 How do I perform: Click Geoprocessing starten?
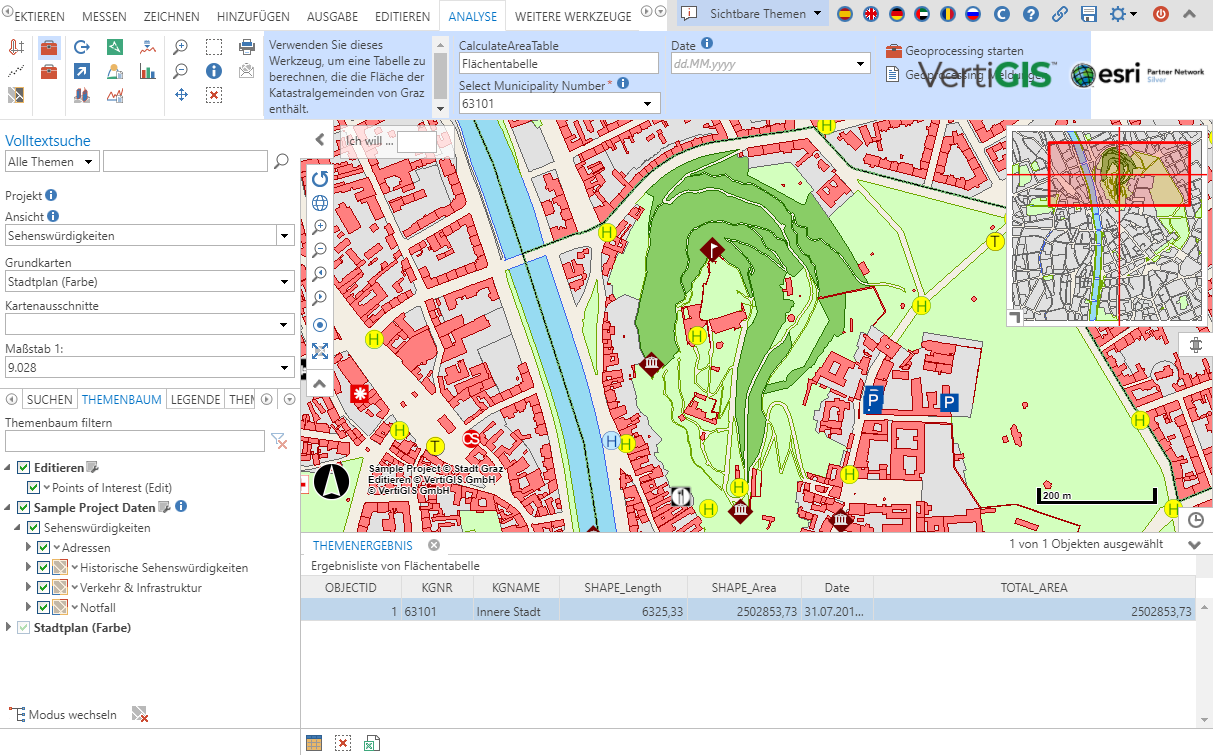(964, 51)
